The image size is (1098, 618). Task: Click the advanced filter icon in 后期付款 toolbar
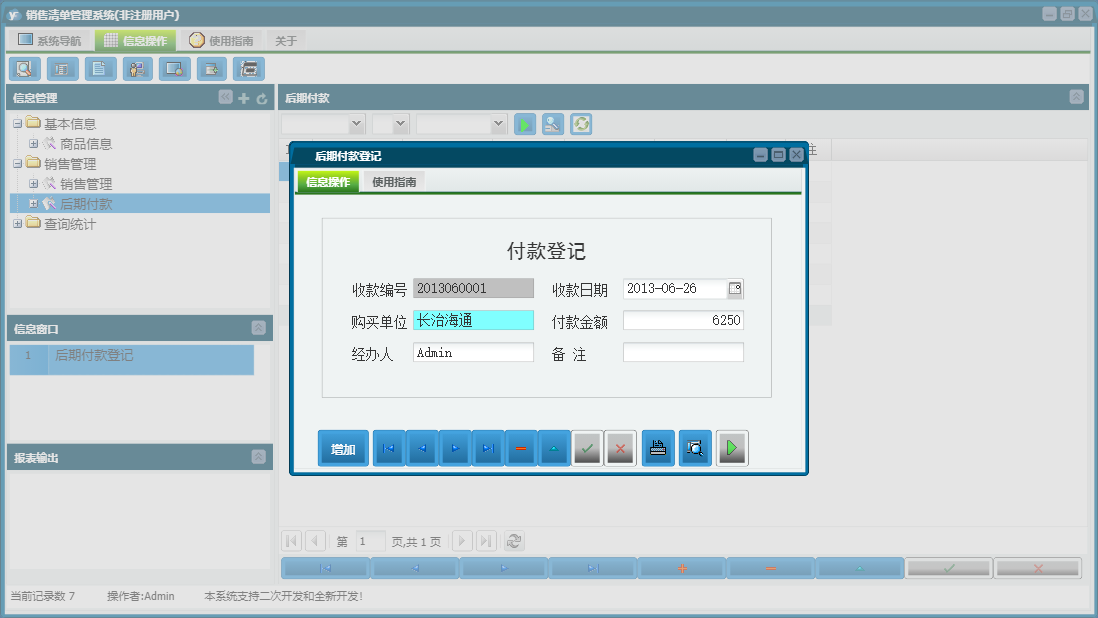click(x=552, y=124)
